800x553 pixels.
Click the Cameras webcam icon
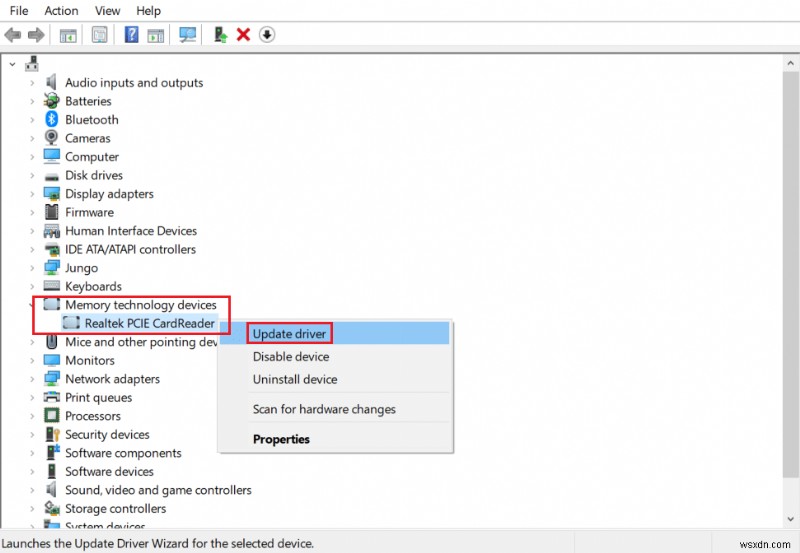51,138
